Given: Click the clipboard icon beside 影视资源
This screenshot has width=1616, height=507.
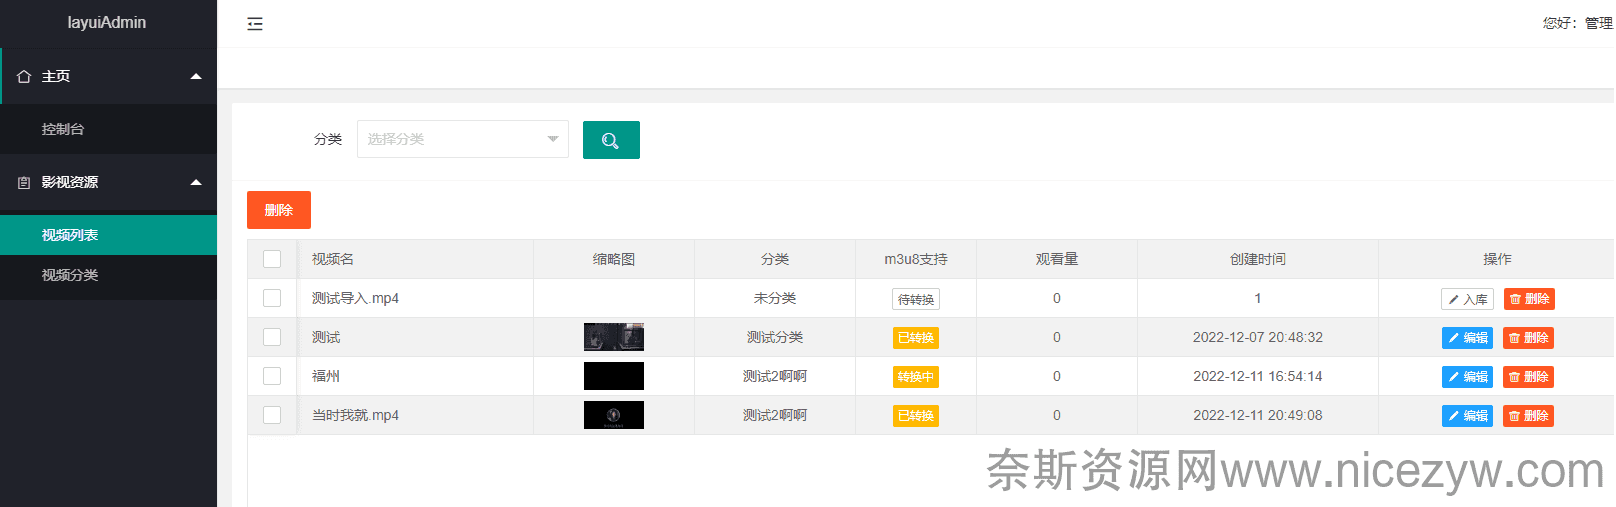Looking at the screenshot, I should pos(24,183).
